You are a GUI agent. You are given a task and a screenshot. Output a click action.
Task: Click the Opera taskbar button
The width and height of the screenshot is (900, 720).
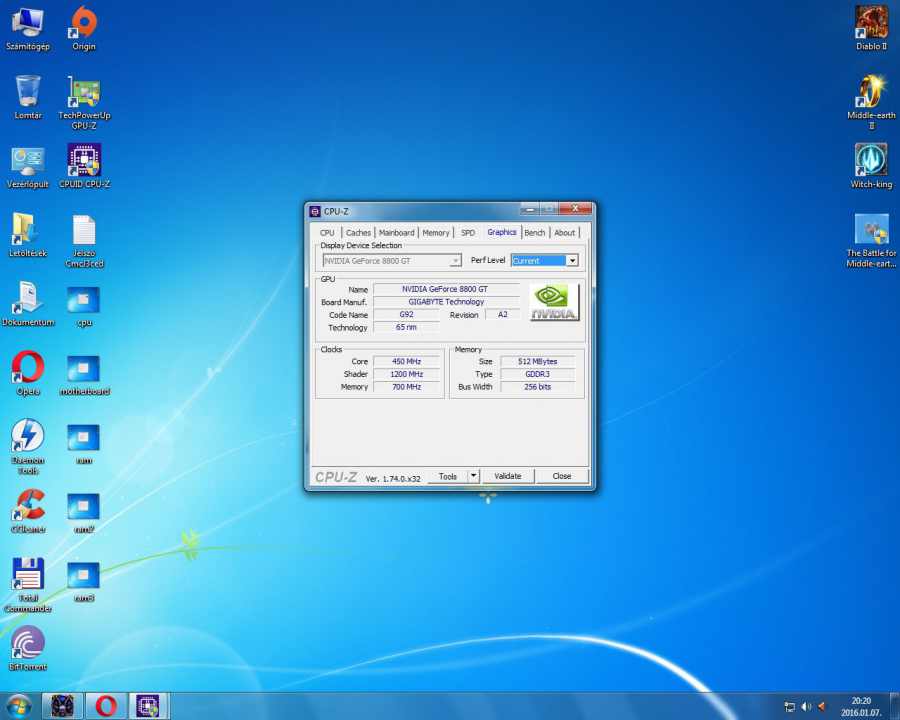[106, 706]
